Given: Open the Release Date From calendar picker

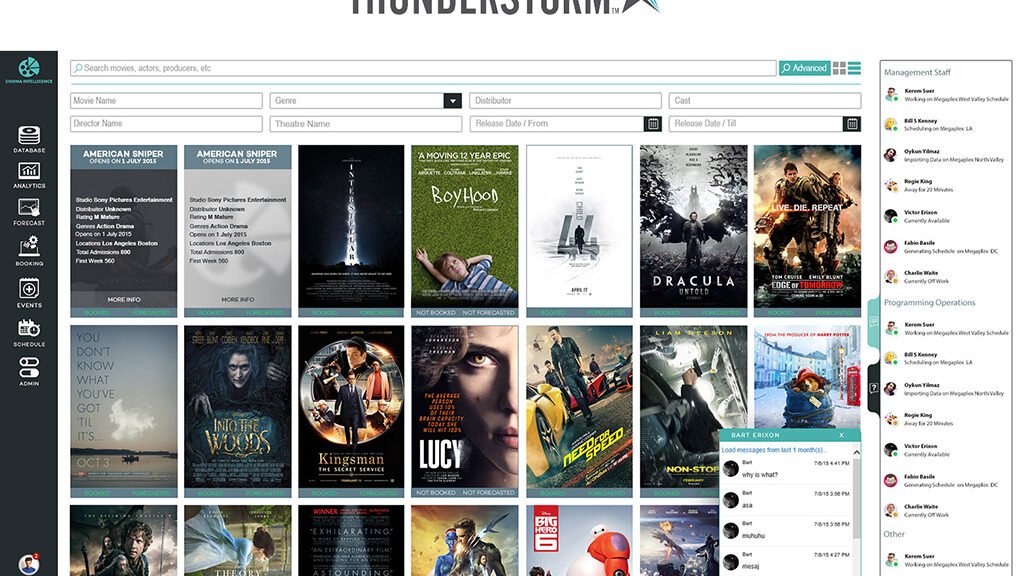Looking at the screenshot, I should pyautogui.click(x=653, y=124).
